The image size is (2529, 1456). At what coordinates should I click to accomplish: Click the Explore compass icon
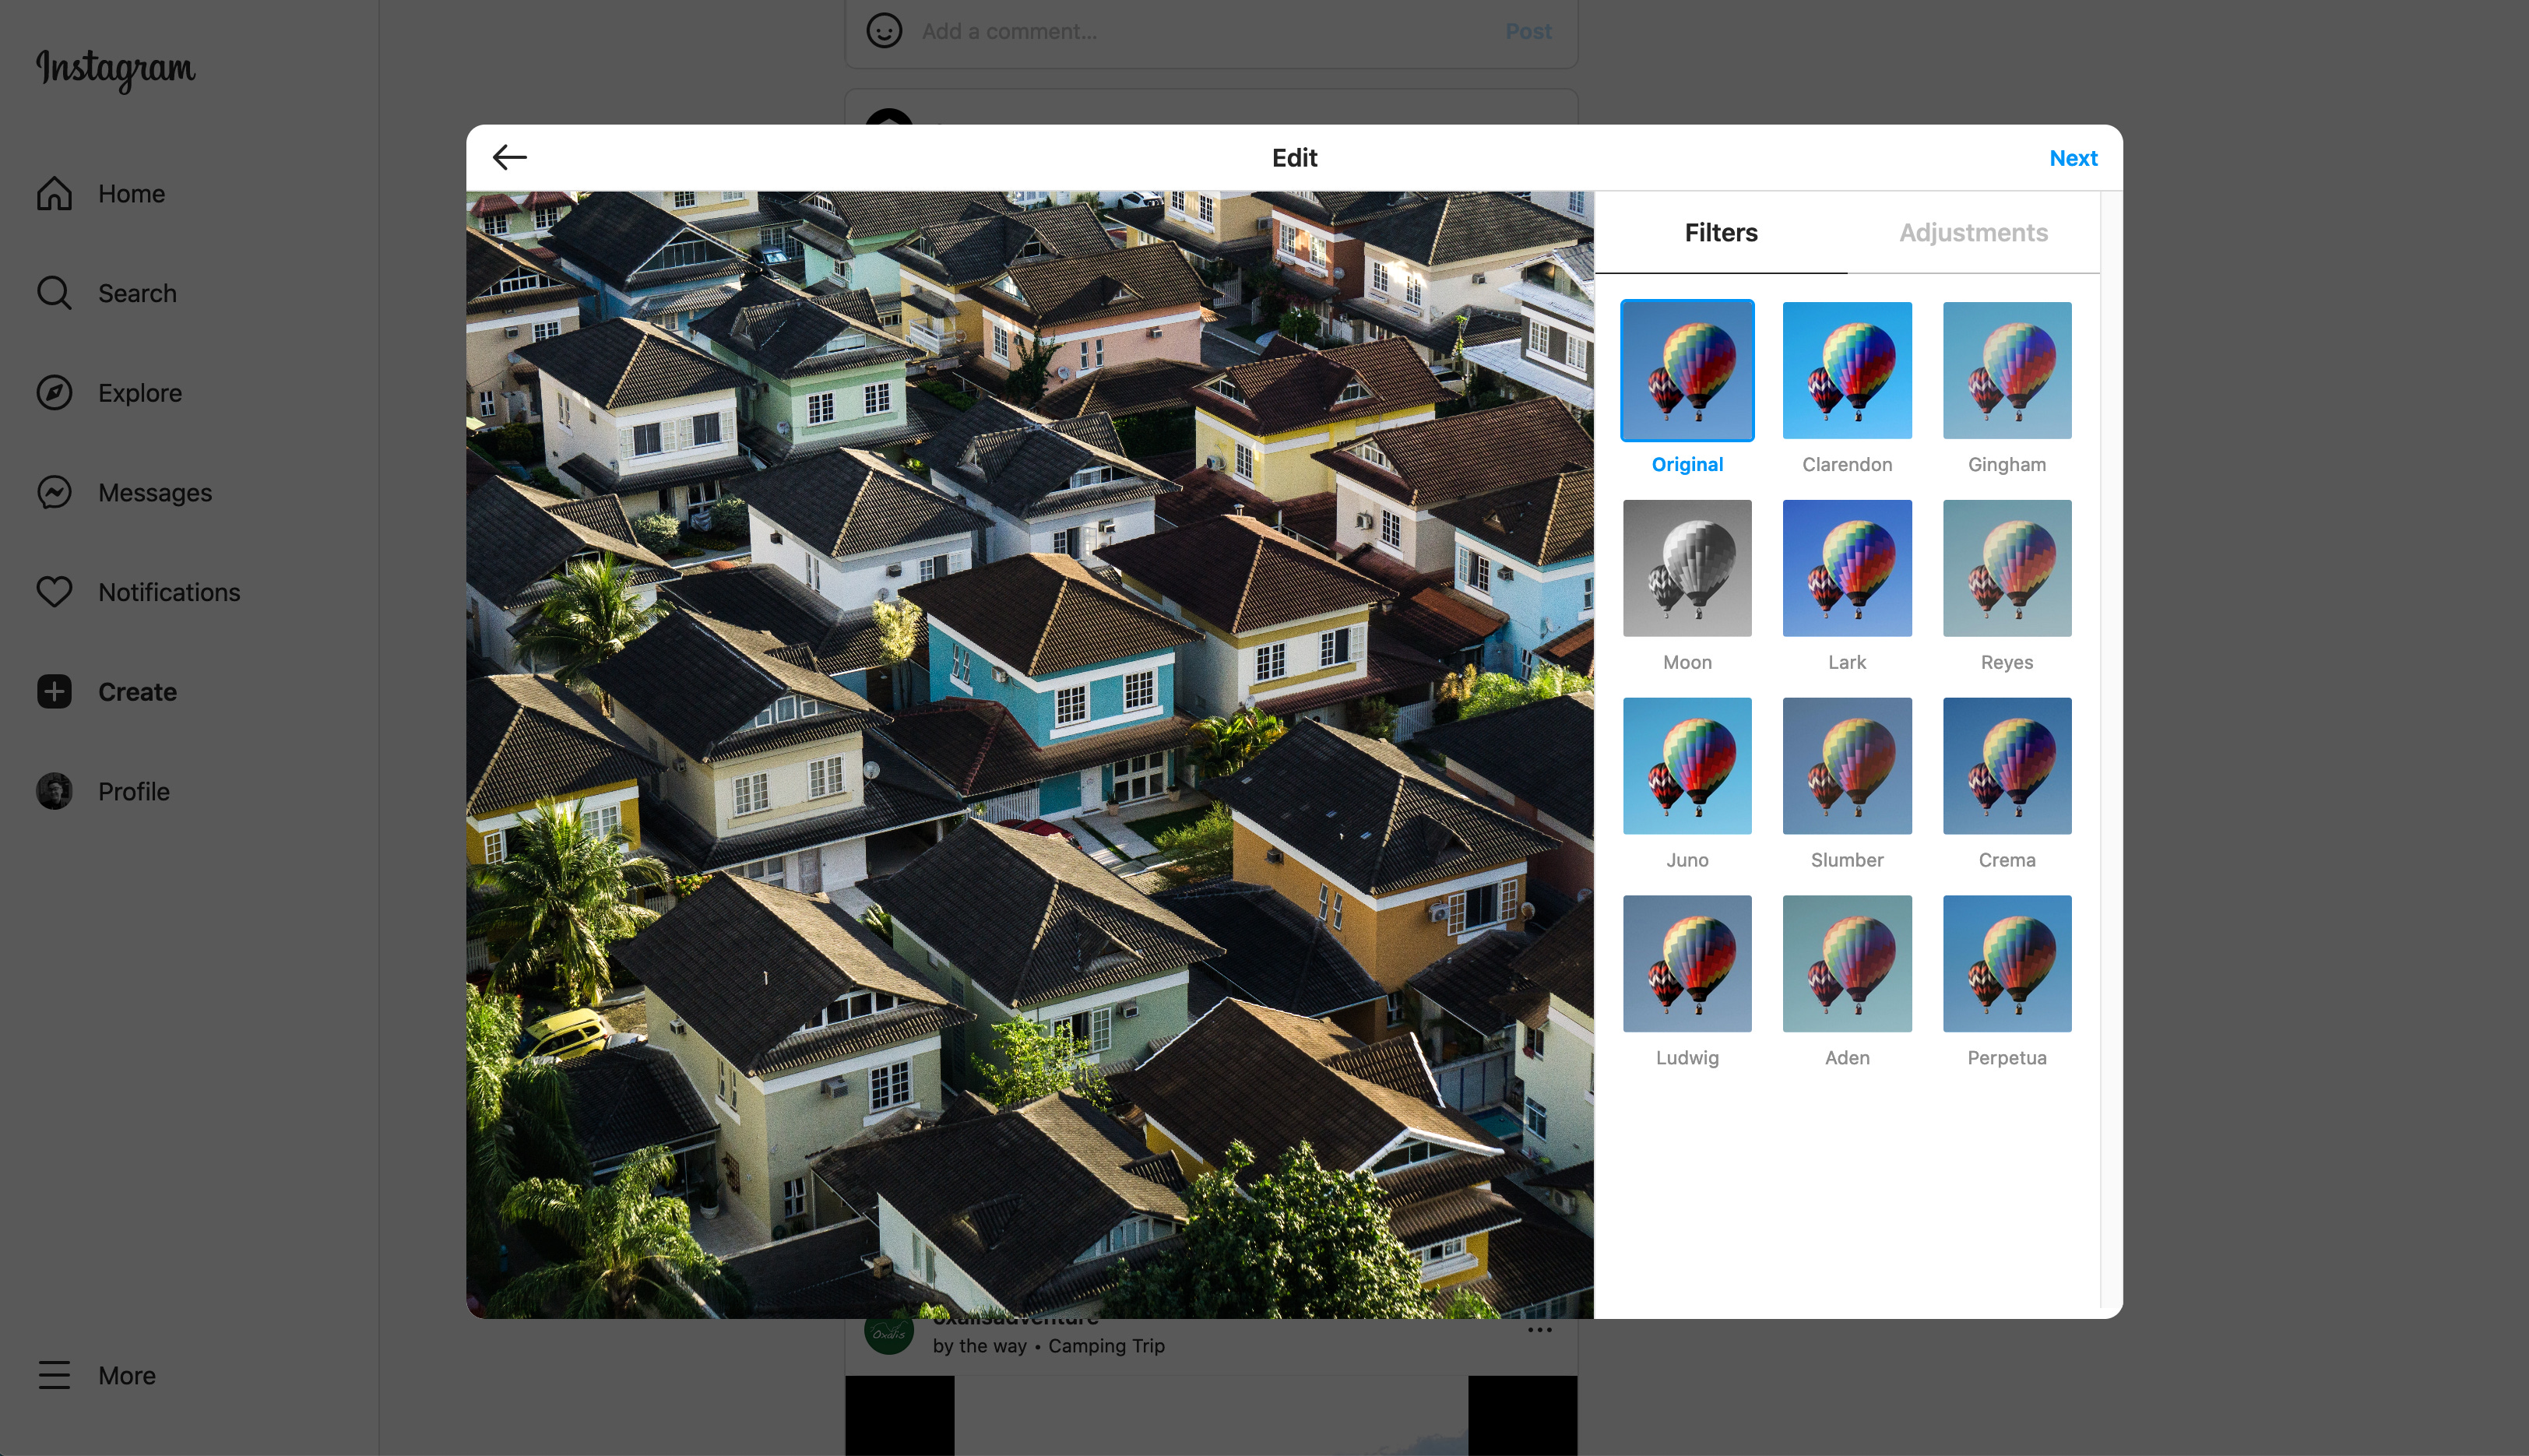pos(54,392)
